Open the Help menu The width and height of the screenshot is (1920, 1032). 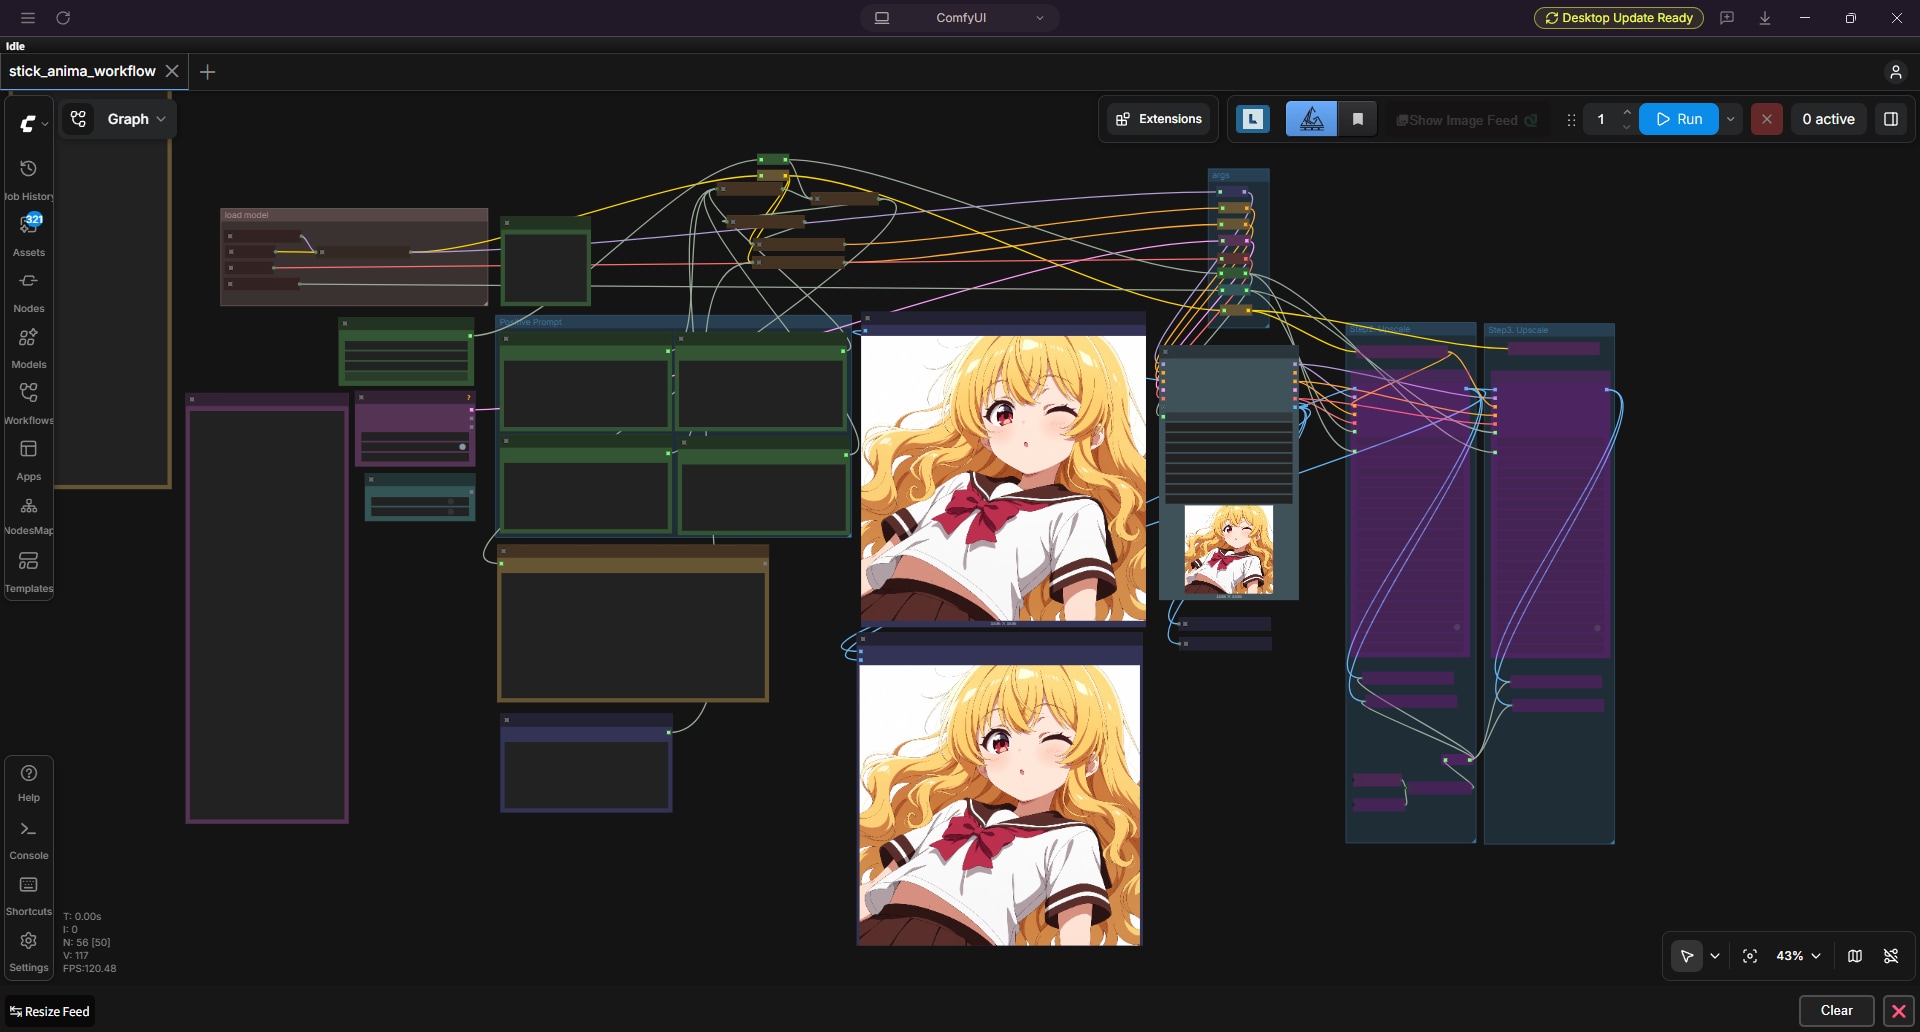point(29,782)
